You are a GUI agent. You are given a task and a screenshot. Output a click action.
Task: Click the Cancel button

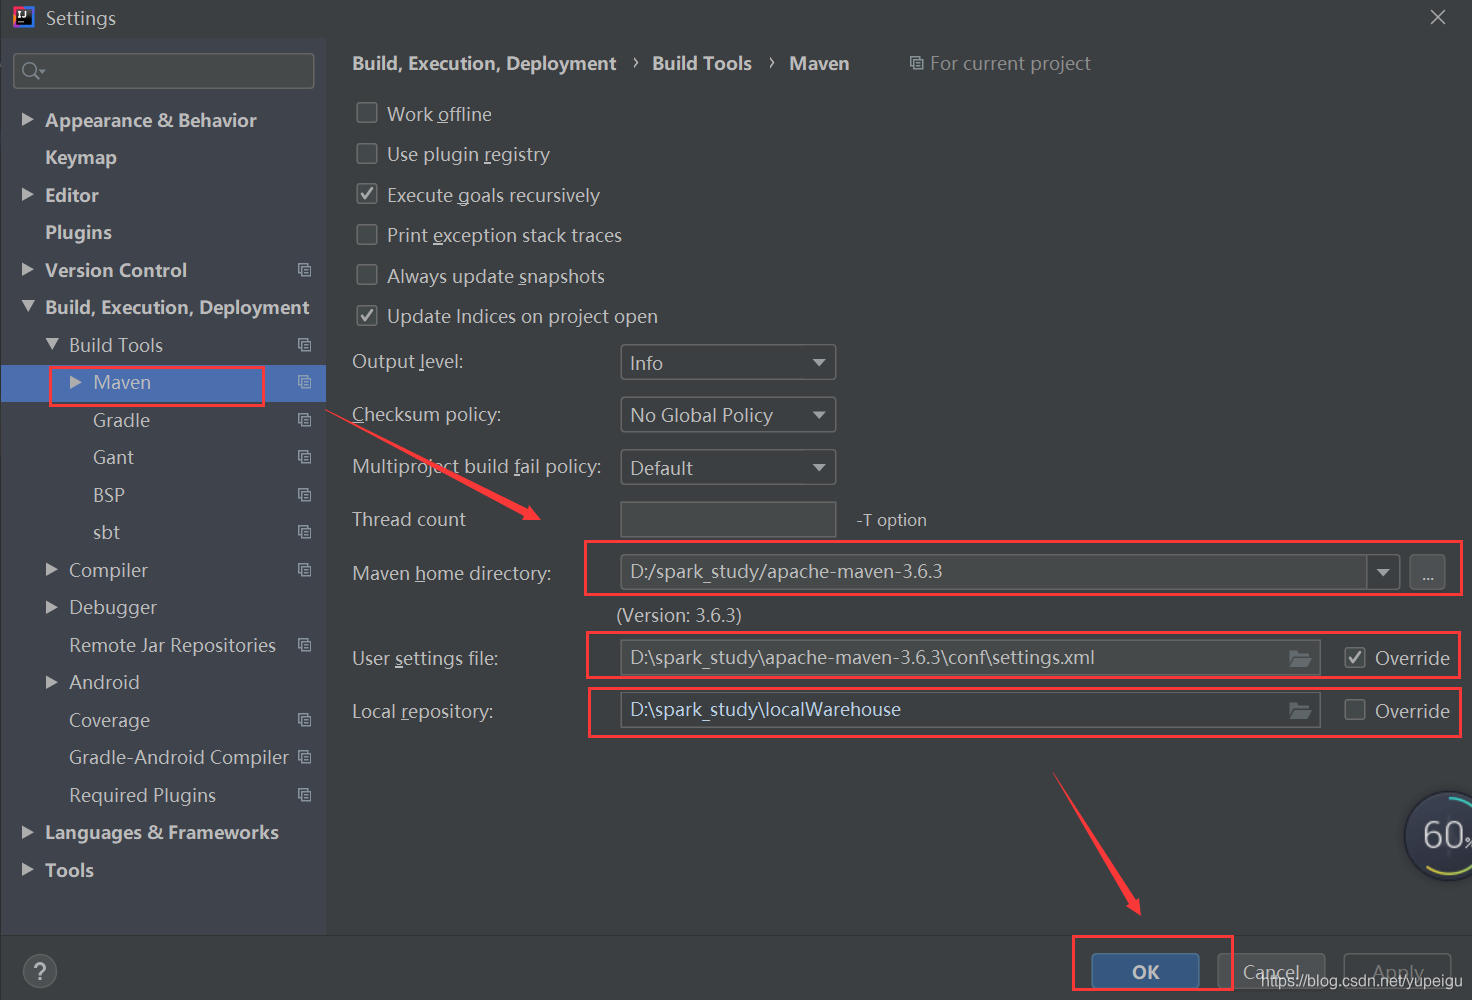pyautogui.click(x=1271, y=971)
